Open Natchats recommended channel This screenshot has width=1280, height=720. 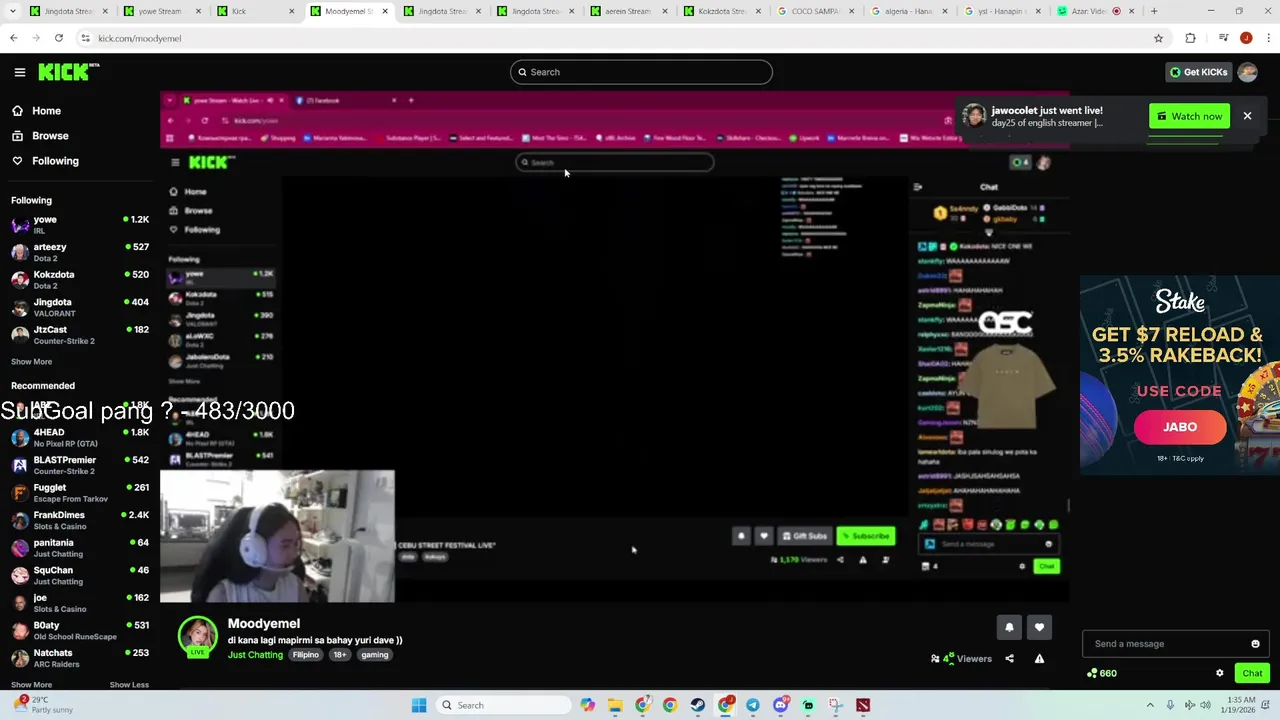click(80, 658)
